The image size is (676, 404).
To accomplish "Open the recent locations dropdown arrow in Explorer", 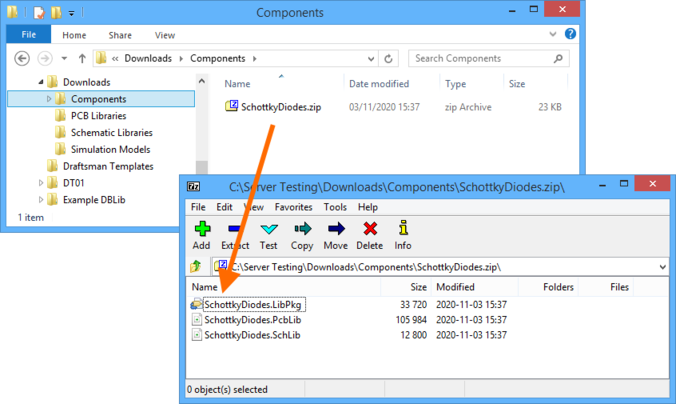I will pos(64,58).
